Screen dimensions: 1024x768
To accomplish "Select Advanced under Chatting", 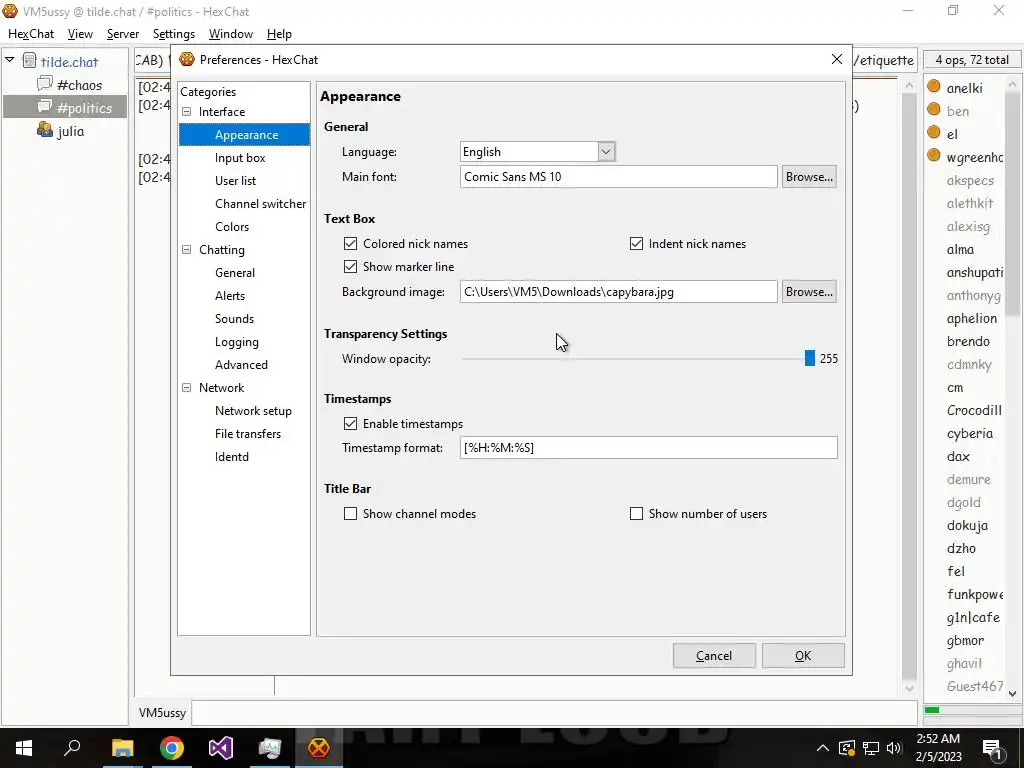I will coord(241,365).
